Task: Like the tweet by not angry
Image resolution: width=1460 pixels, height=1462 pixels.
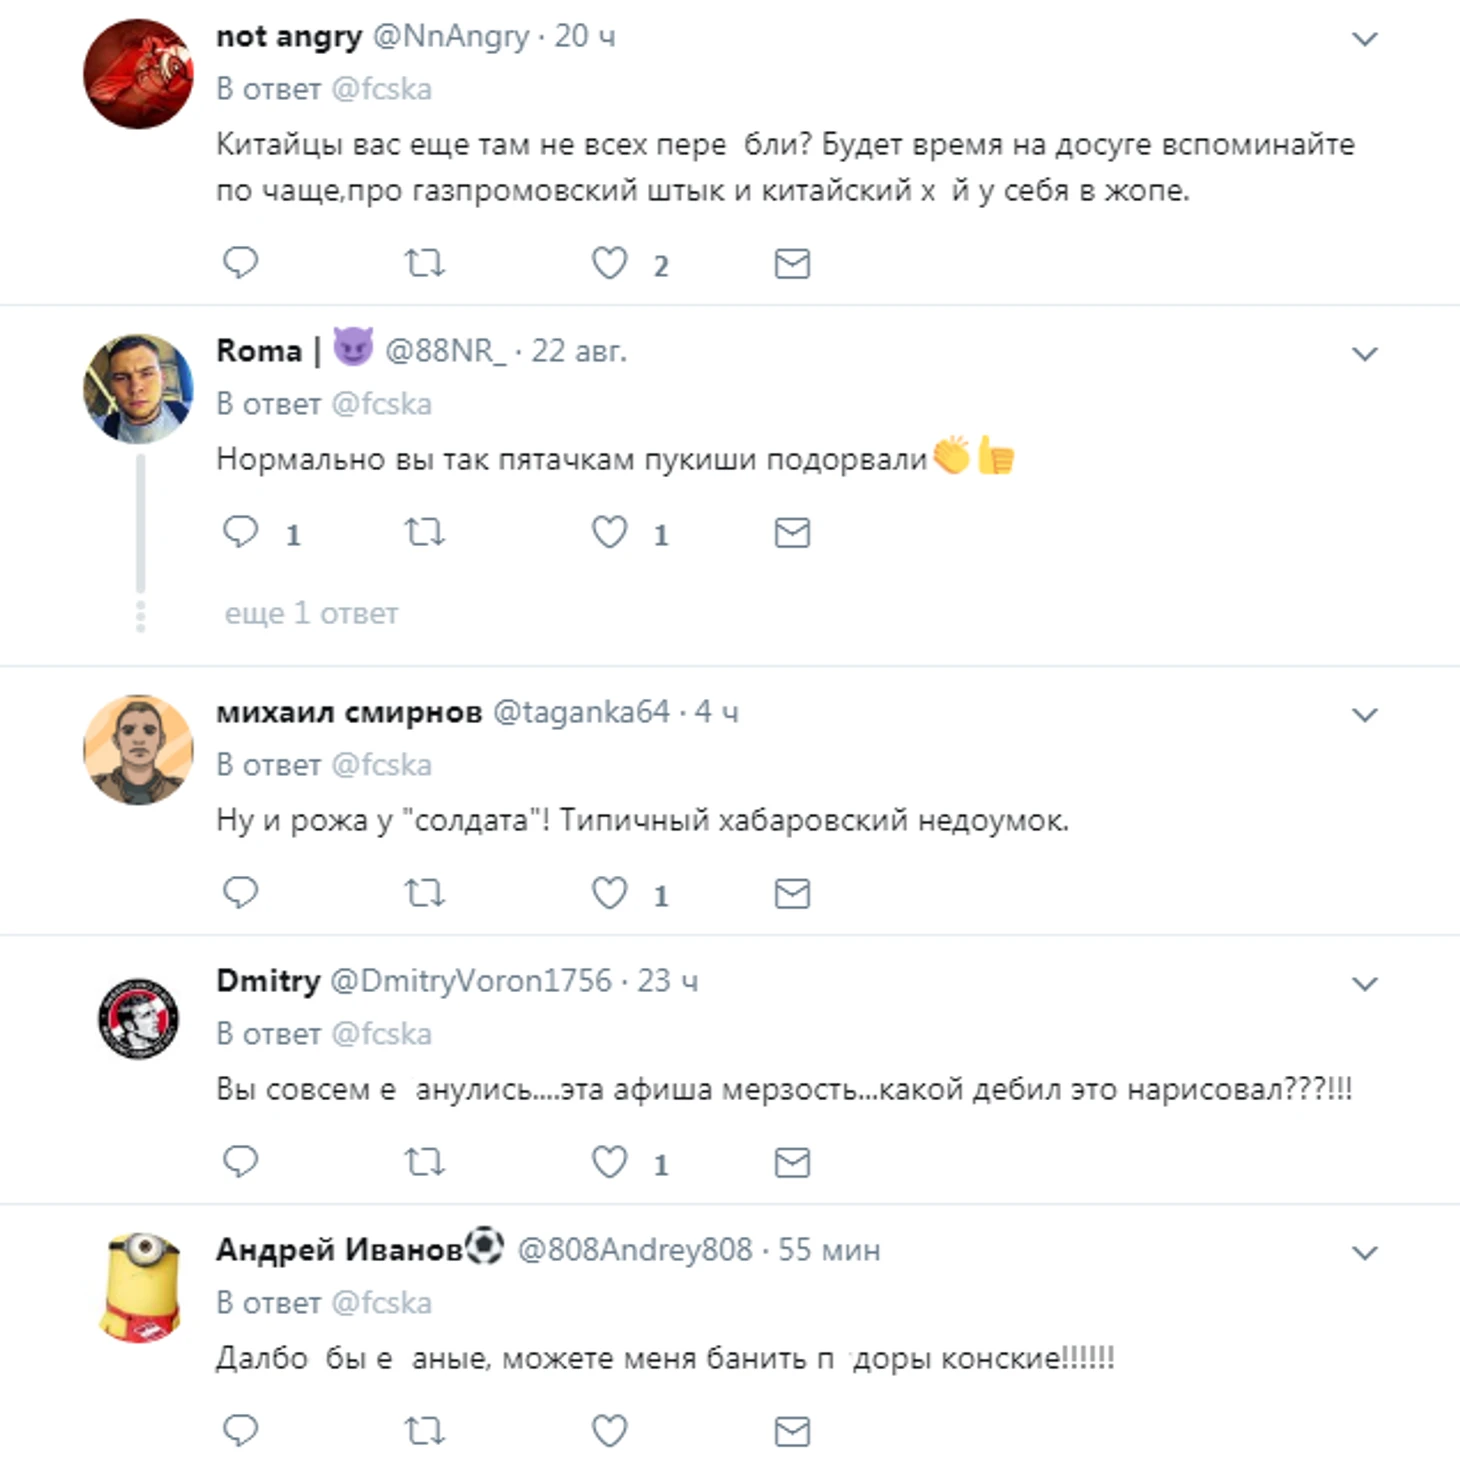Action: click(609, 263)
